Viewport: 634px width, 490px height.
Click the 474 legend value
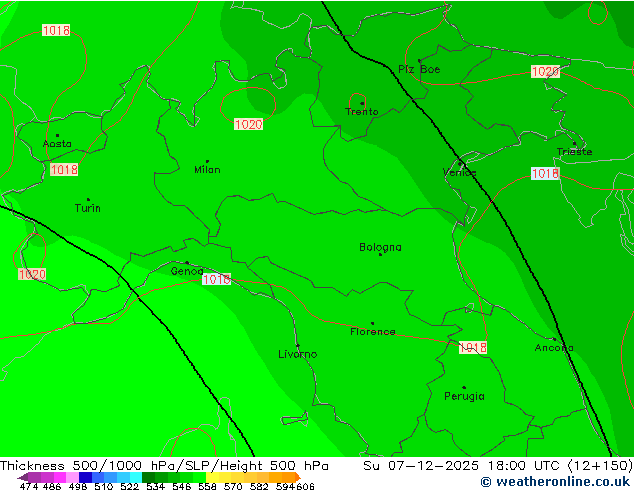point(28,486)
